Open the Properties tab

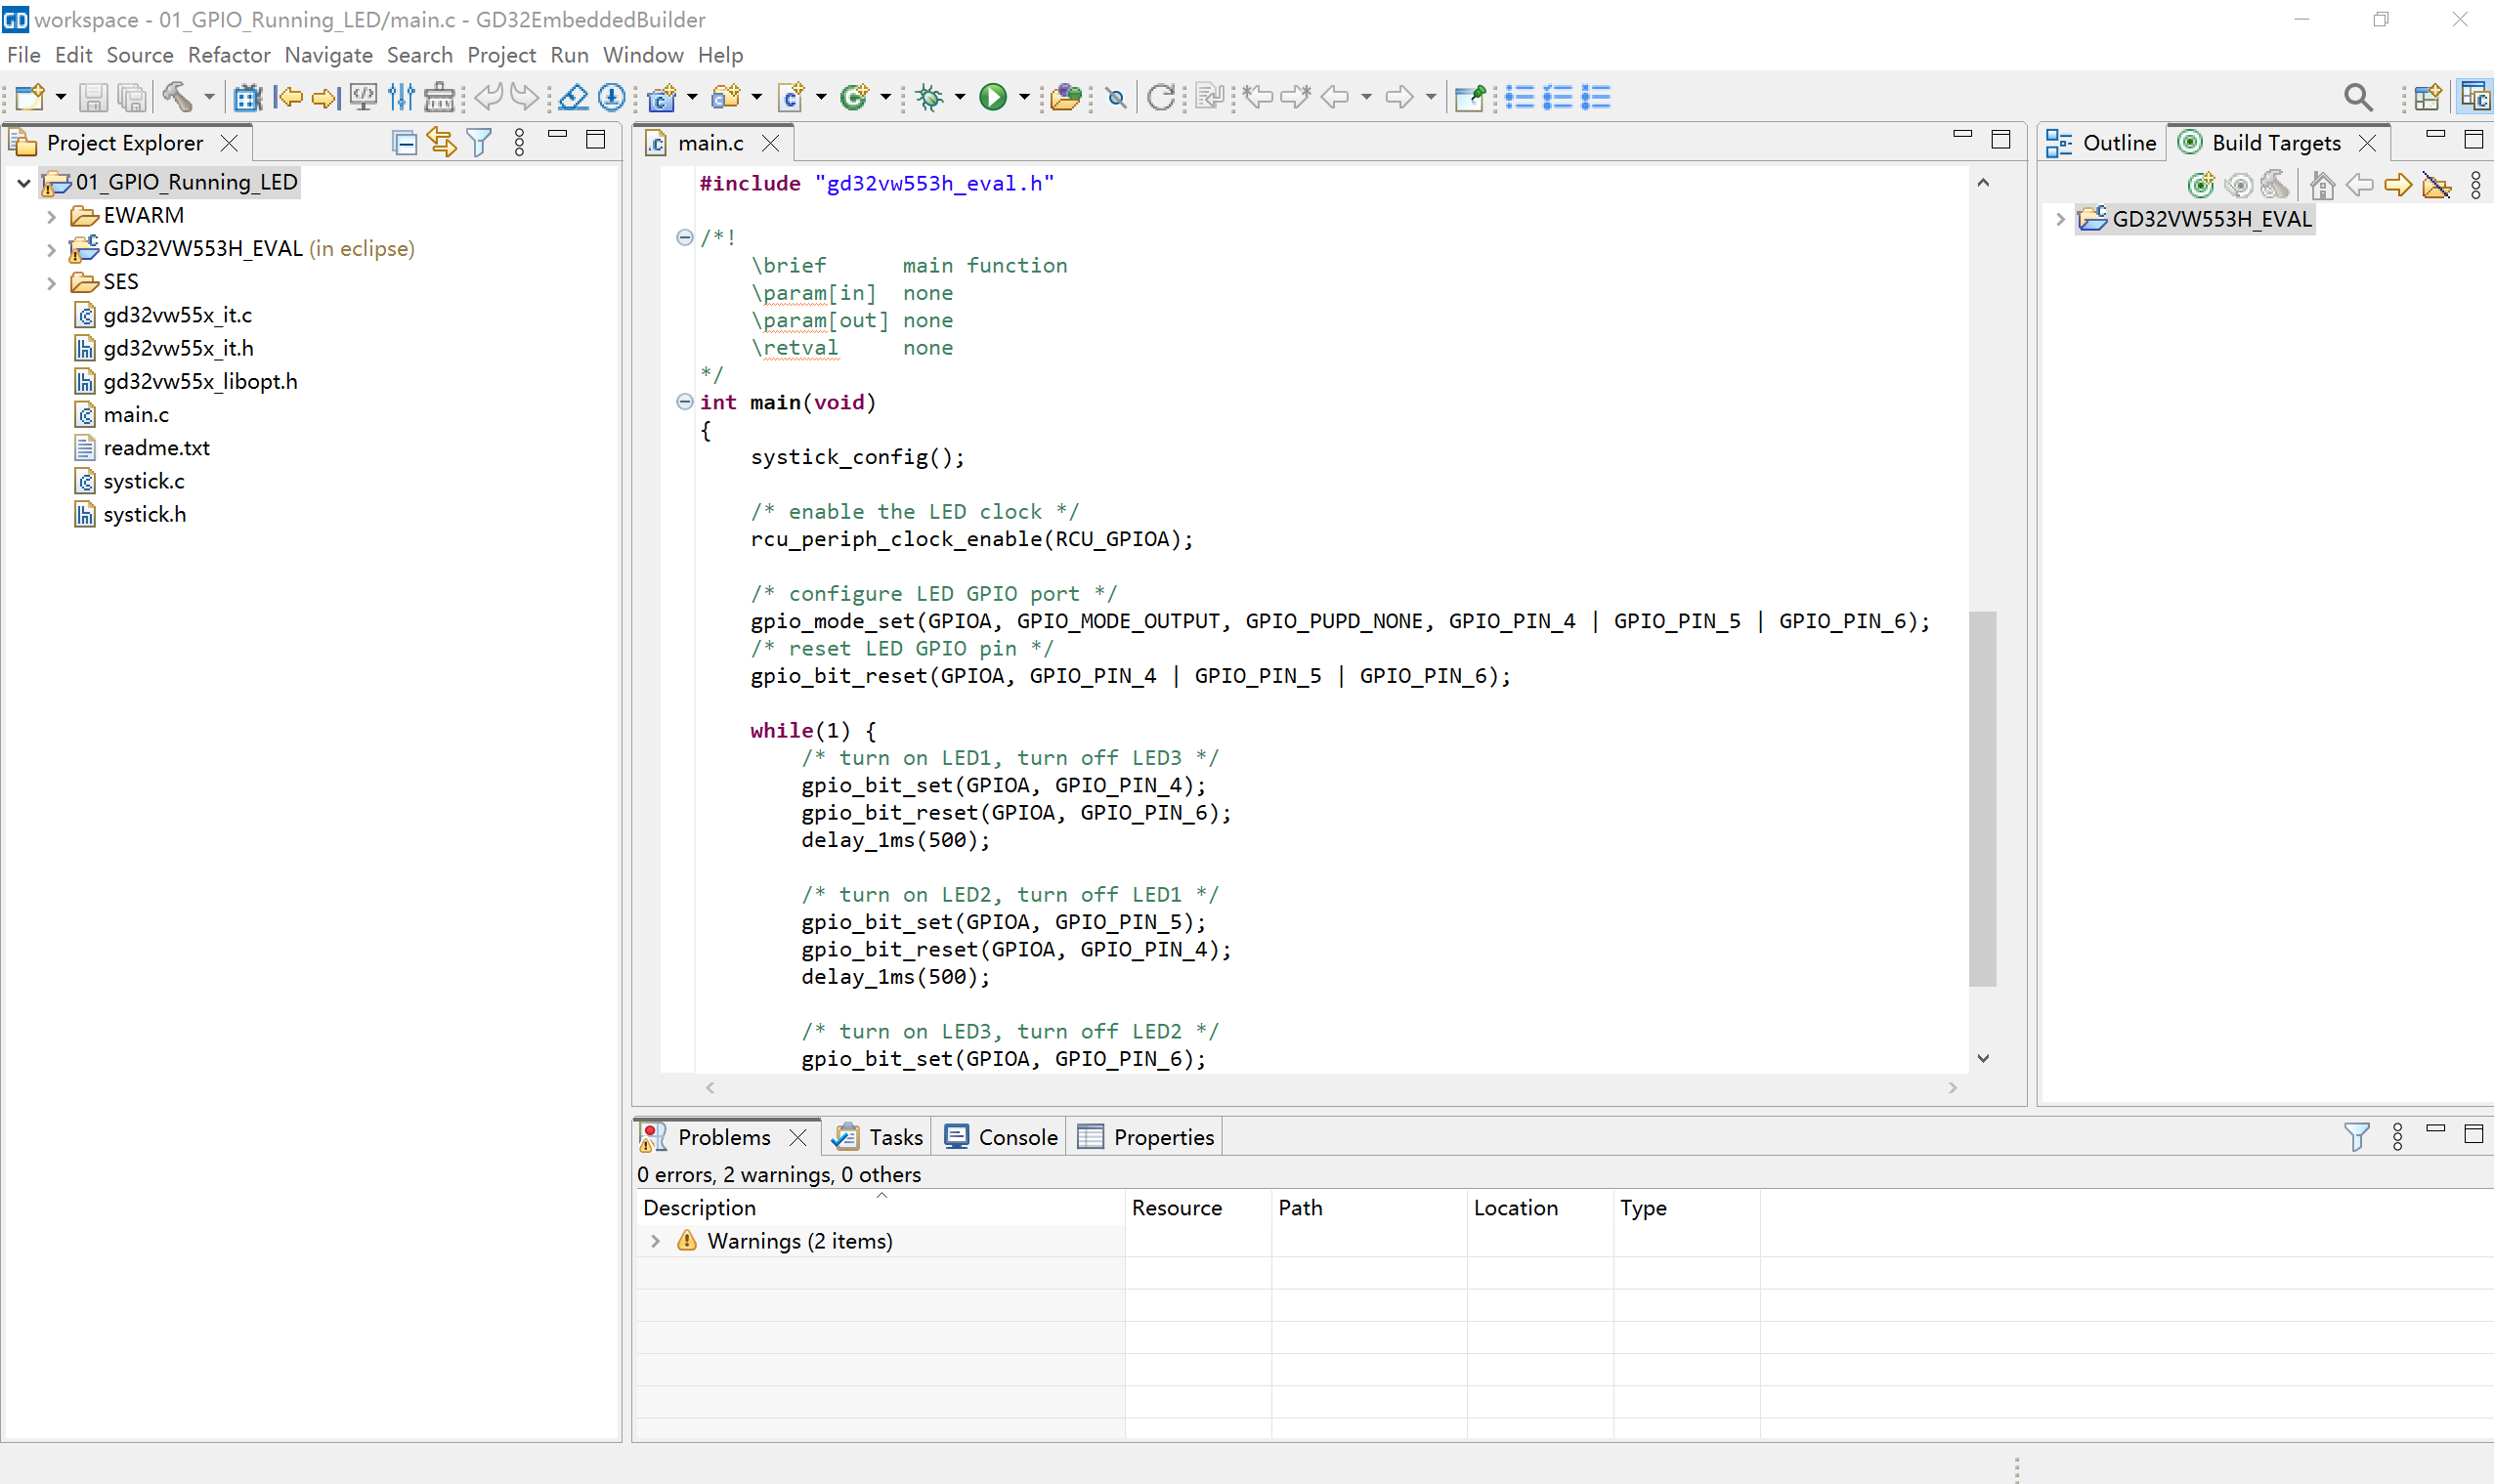(1146, 1137)
